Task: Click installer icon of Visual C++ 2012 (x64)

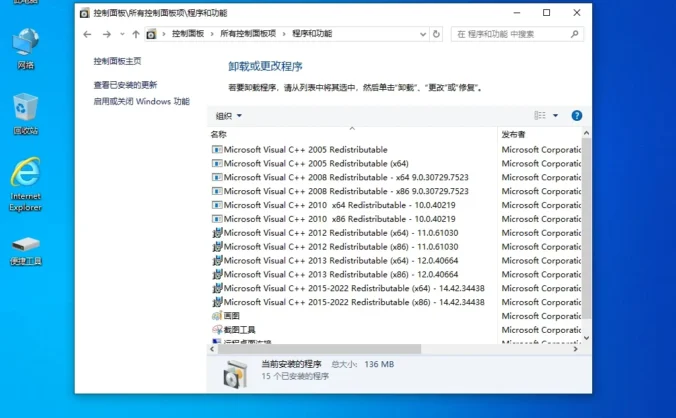Action: pyautogui.click(x=217, y=233)
